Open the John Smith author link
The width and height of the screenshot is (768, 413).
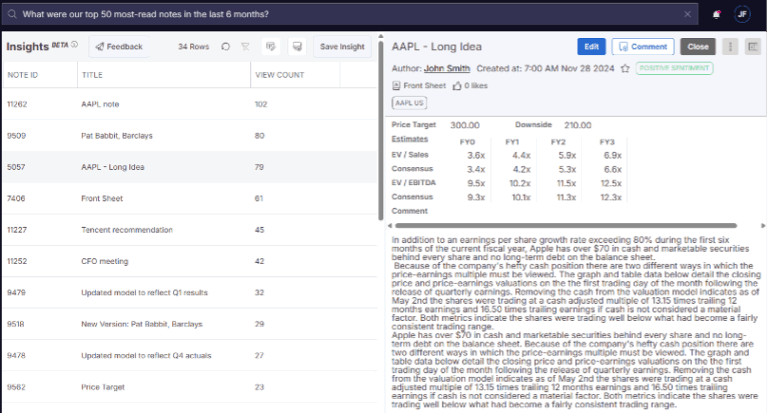[446, 68]
